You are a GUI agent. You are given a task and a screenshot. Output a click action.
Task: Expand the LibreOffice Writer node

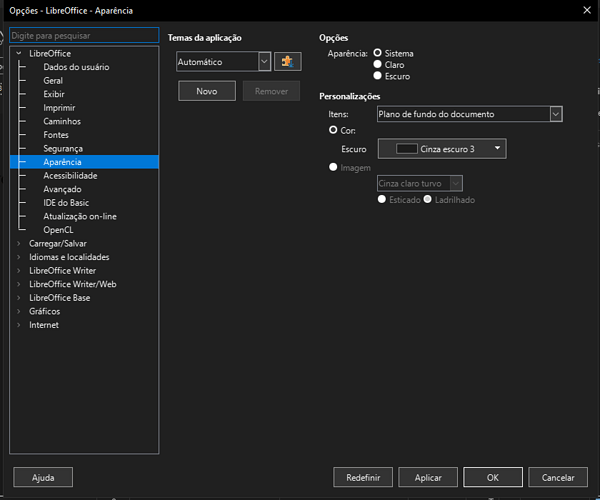(x=19, y=270)
